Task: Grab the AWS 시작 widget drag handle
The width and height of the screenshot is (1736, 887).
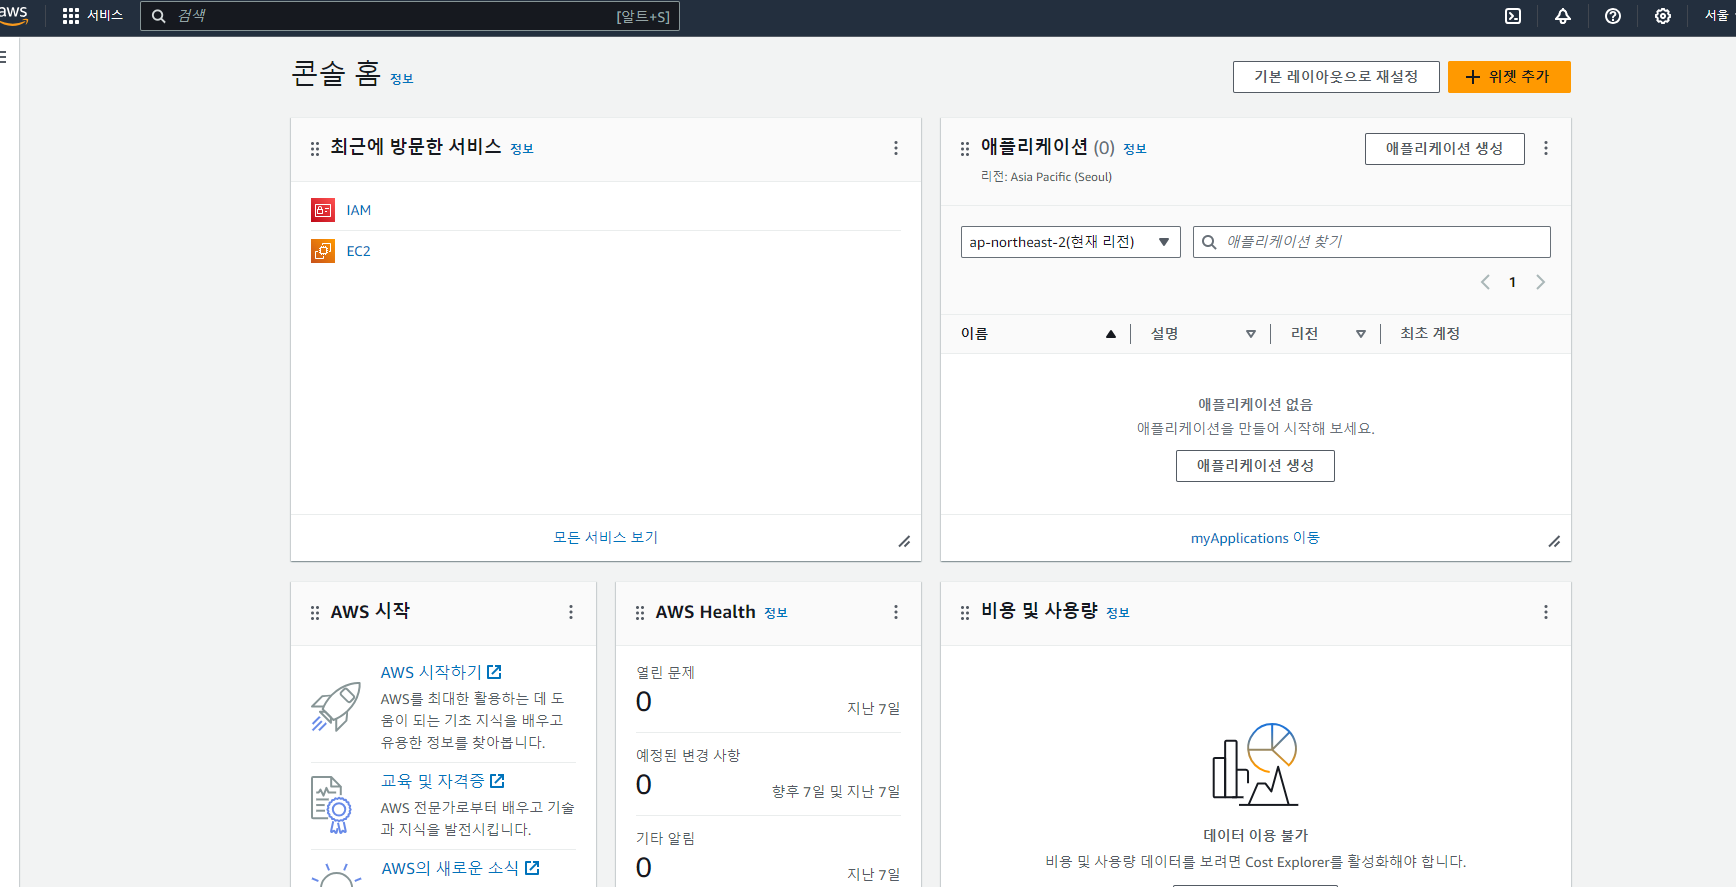Action: tap(315, 612)
